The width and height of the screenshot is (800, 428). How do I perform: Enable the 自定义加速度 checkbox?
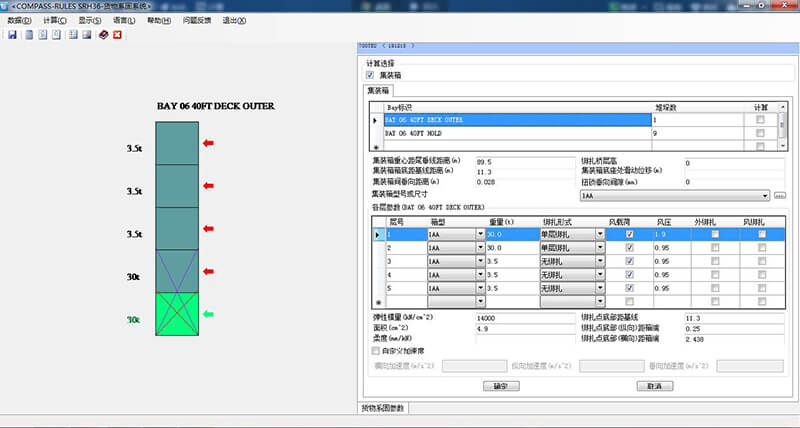pos(376,351)
